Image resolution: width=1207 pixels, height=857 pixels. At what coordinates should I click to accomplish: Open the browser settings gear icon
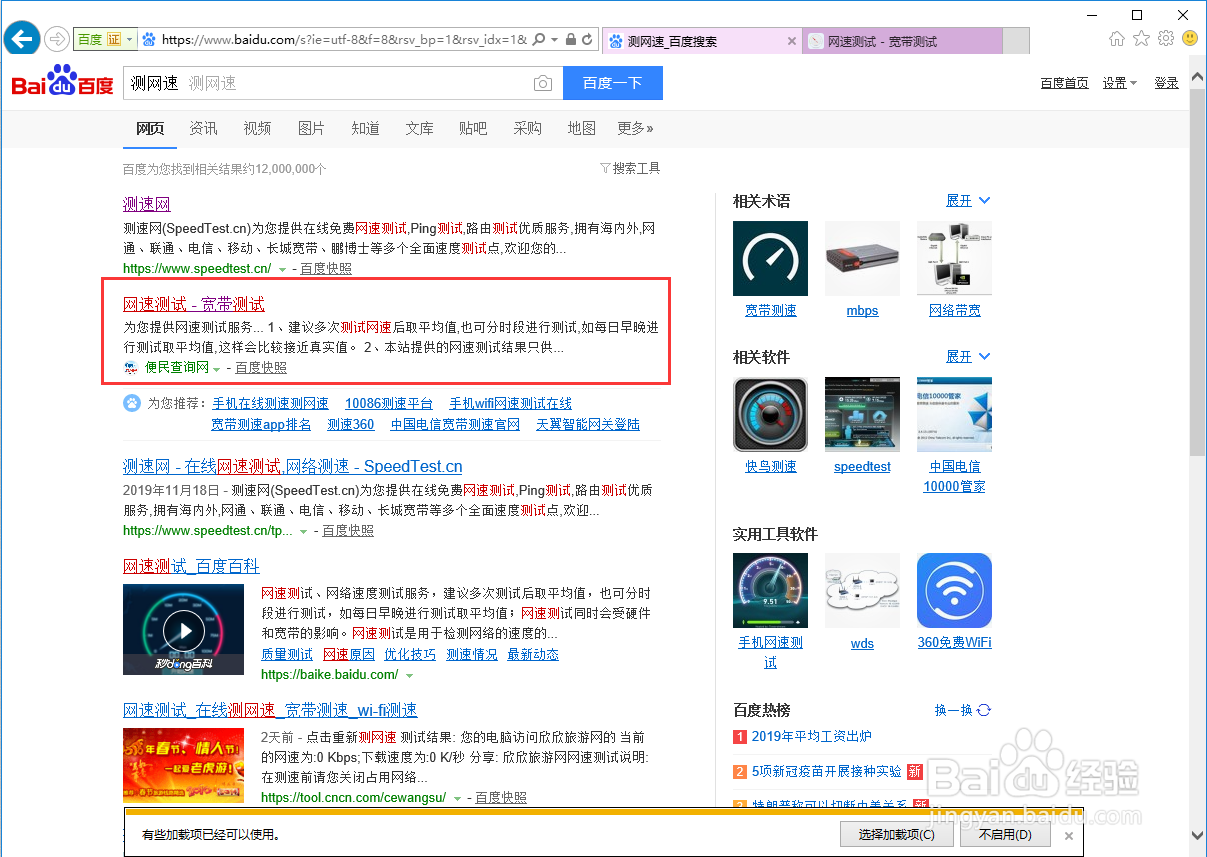pyautogui.click(x=1166, y=39)
